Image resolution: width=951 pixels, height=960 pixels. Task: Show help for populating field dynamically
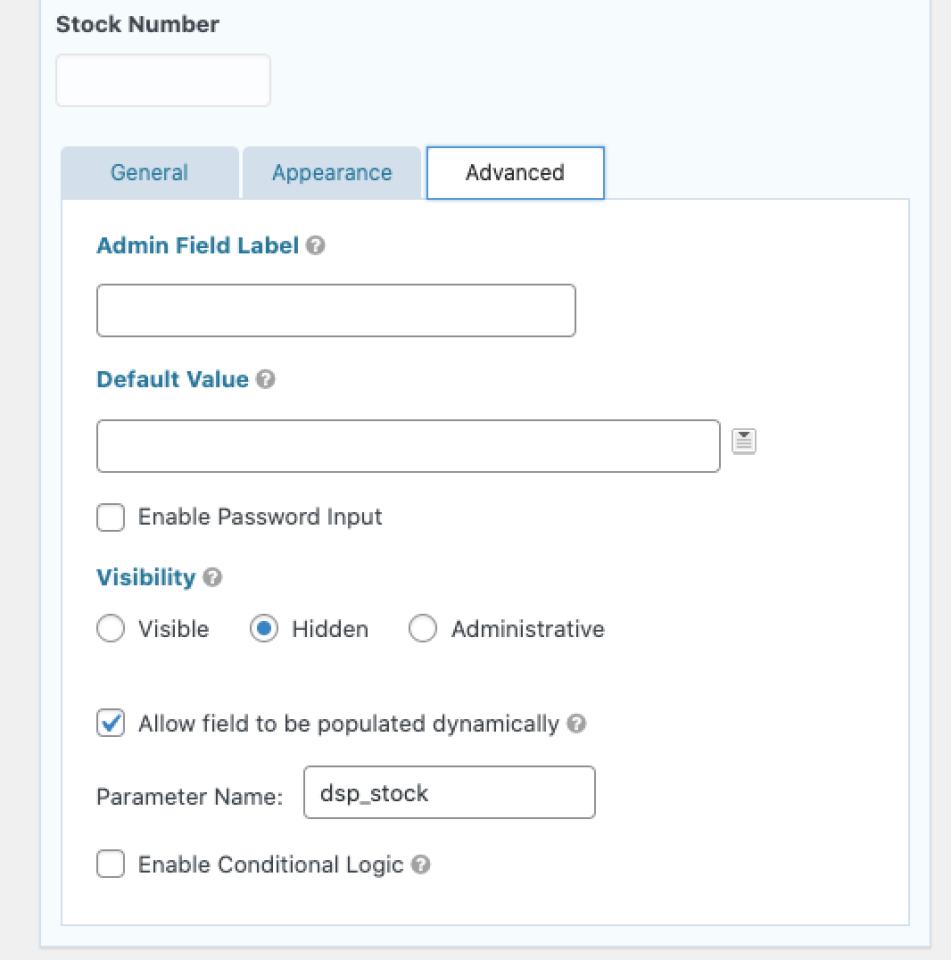tap(576, 724)
